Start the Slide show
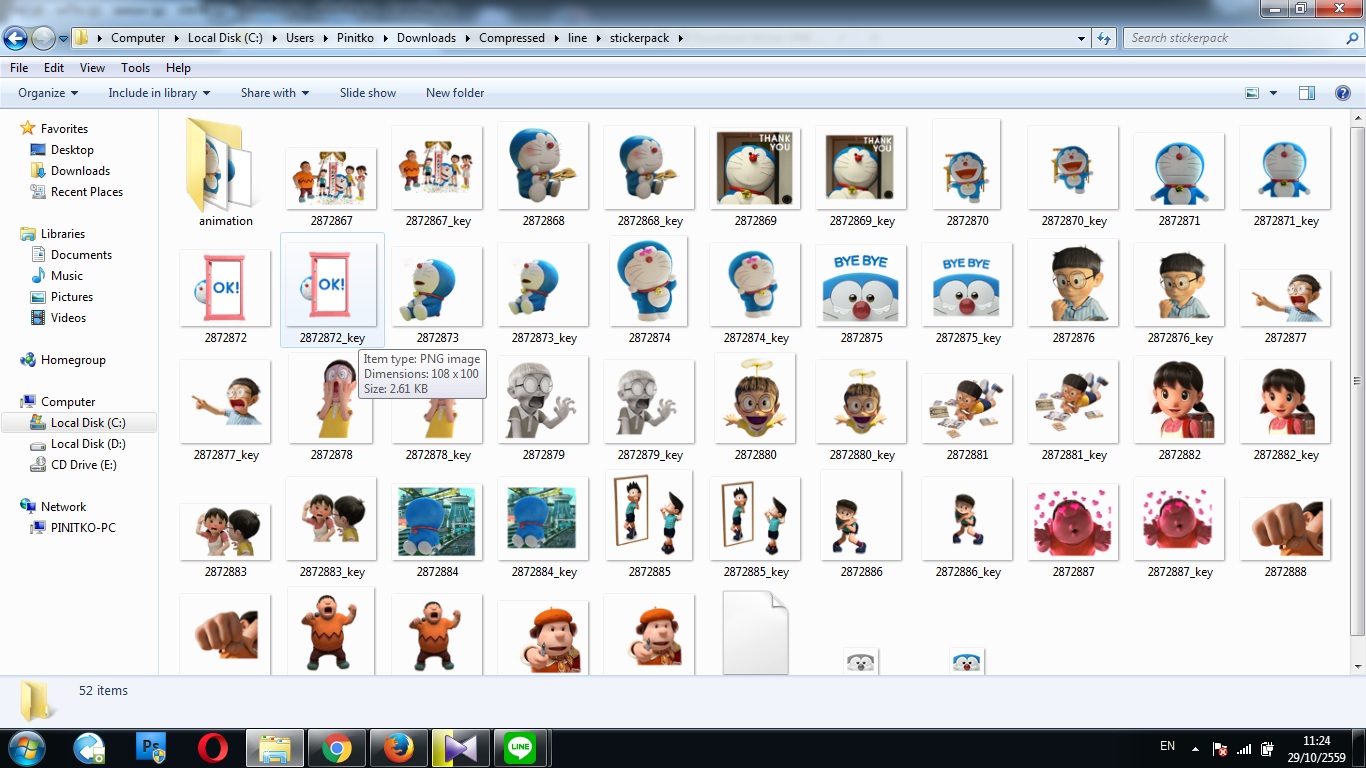 tap(368, 93)
